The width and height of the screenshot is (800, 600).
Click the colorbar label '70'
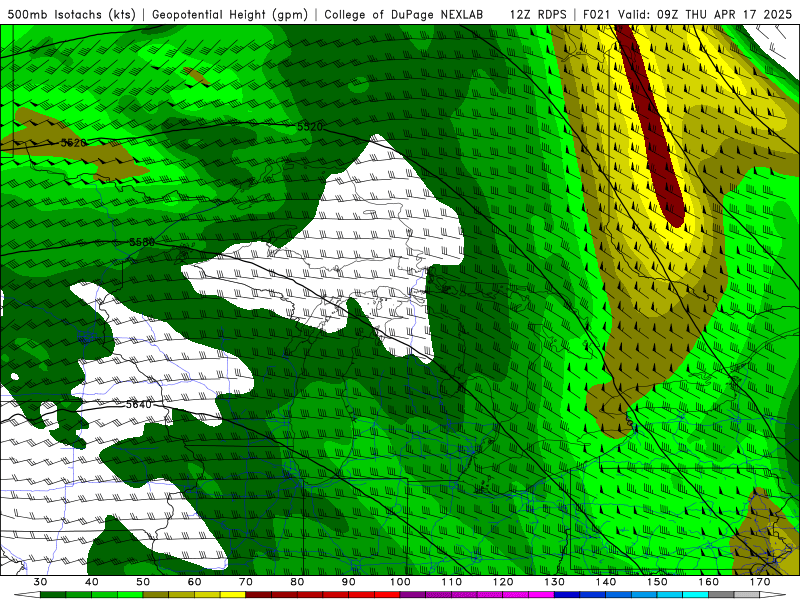click(246, 582)
